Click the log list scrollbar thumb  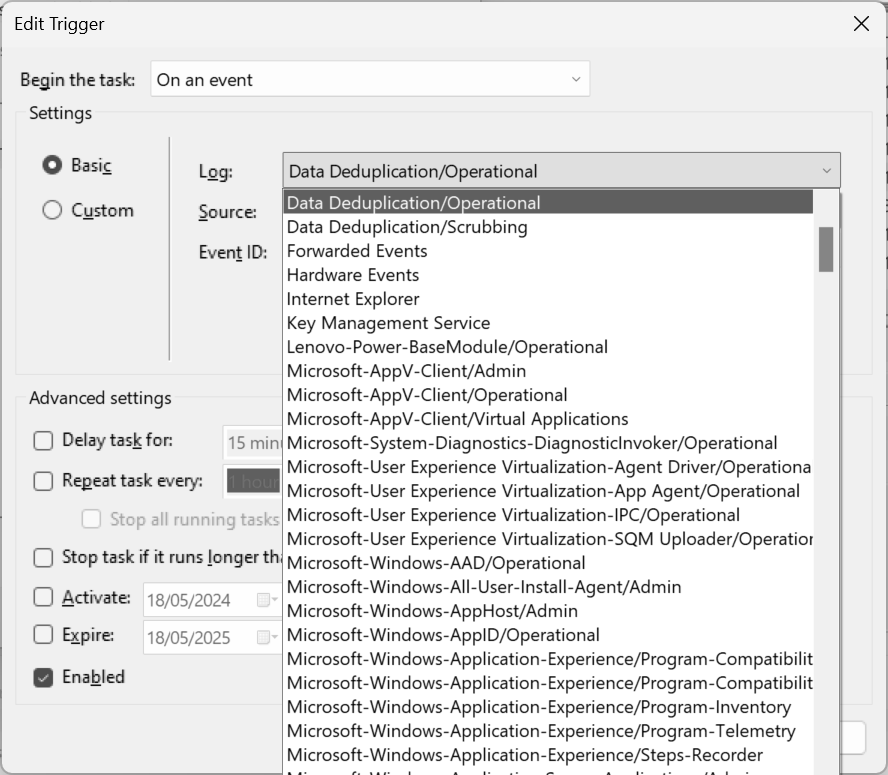(x=826, y=249)
